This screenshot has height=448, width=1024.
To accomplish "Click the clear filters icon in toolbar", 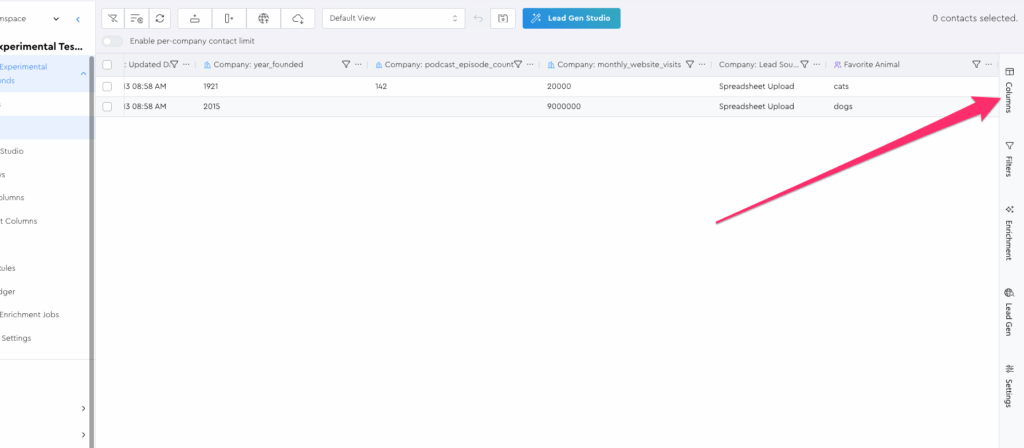I will click(x=112, y=18).
